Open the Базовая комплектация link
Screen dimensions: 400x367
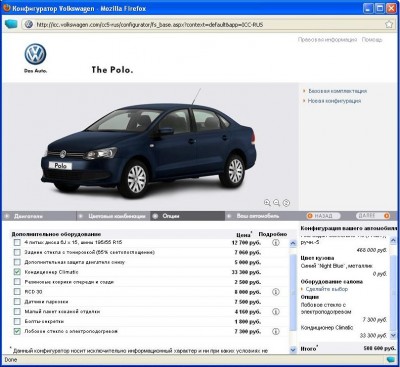click(x=337, y=91)
